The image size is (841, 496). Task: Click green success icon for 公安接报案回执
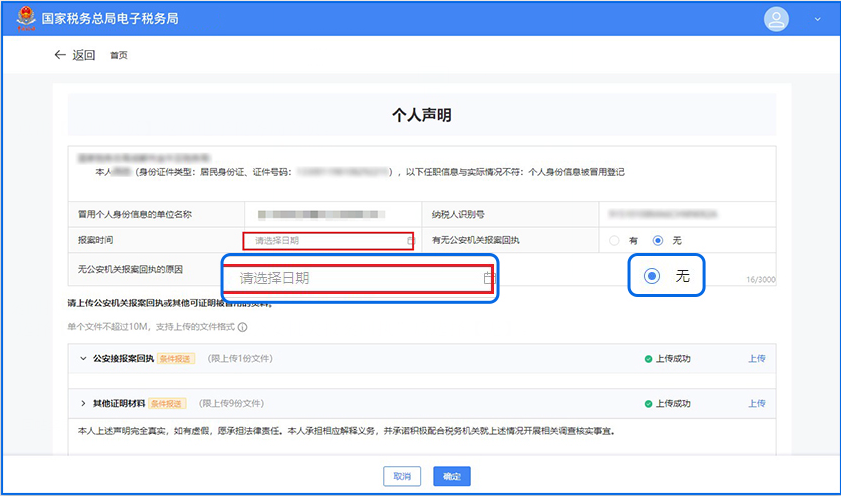pos(648,358)
